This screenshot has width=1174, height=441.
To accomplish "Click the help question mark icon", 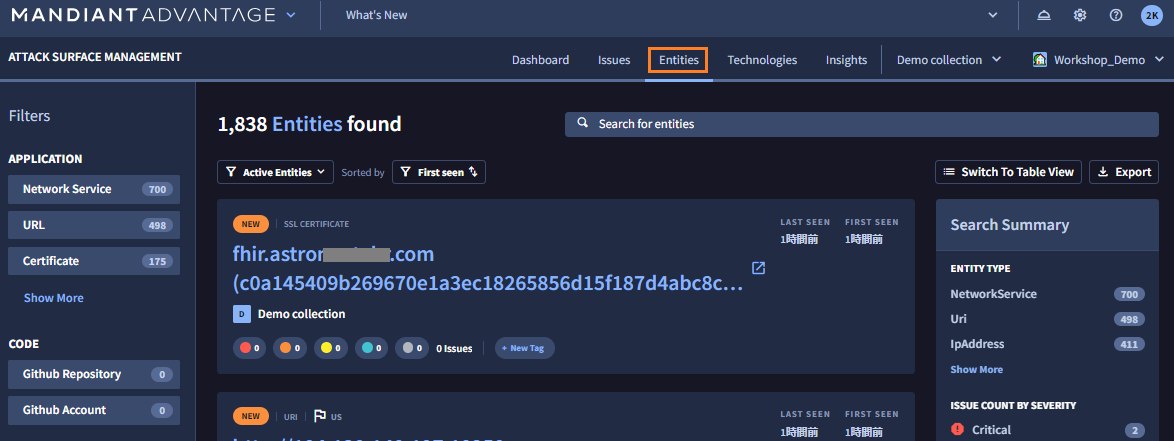I will [1116, 15].
